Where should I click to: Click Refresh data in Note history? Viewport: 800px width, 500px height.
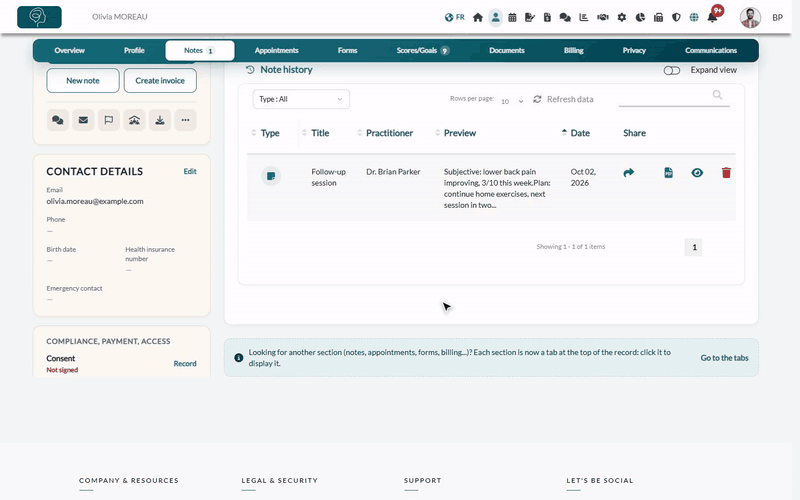pos(563,99)
